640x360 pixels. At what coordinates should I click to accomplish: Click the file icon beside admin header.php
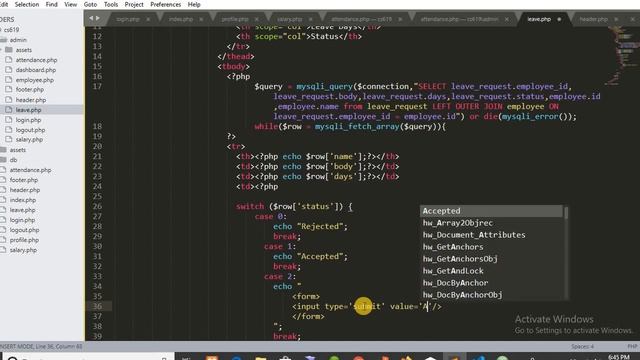(9, 100)
